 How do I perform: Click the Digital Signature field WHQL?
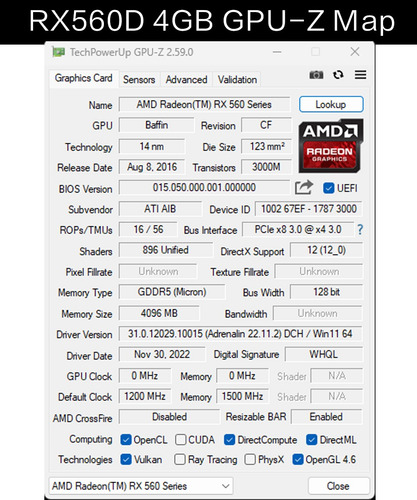point(324,354)
